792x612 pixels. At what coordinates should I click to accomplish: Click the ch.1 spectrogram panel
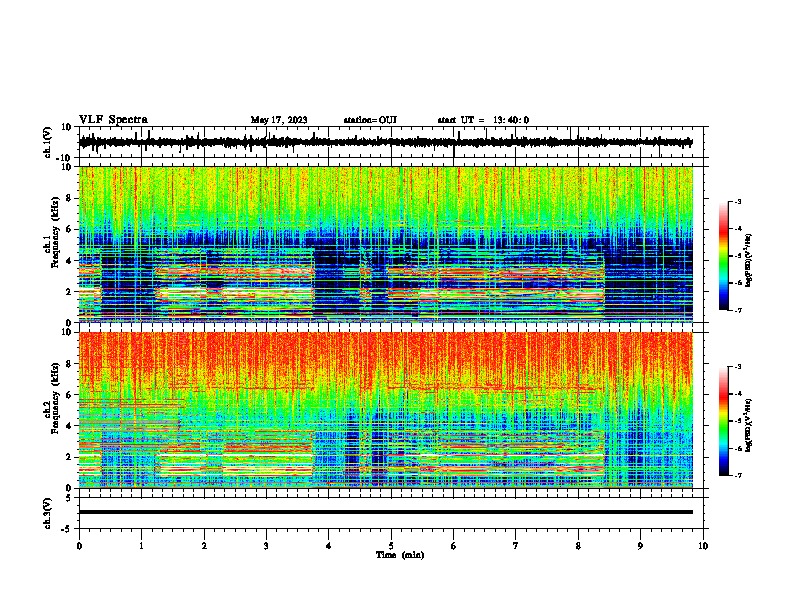[x=386, y=244]
